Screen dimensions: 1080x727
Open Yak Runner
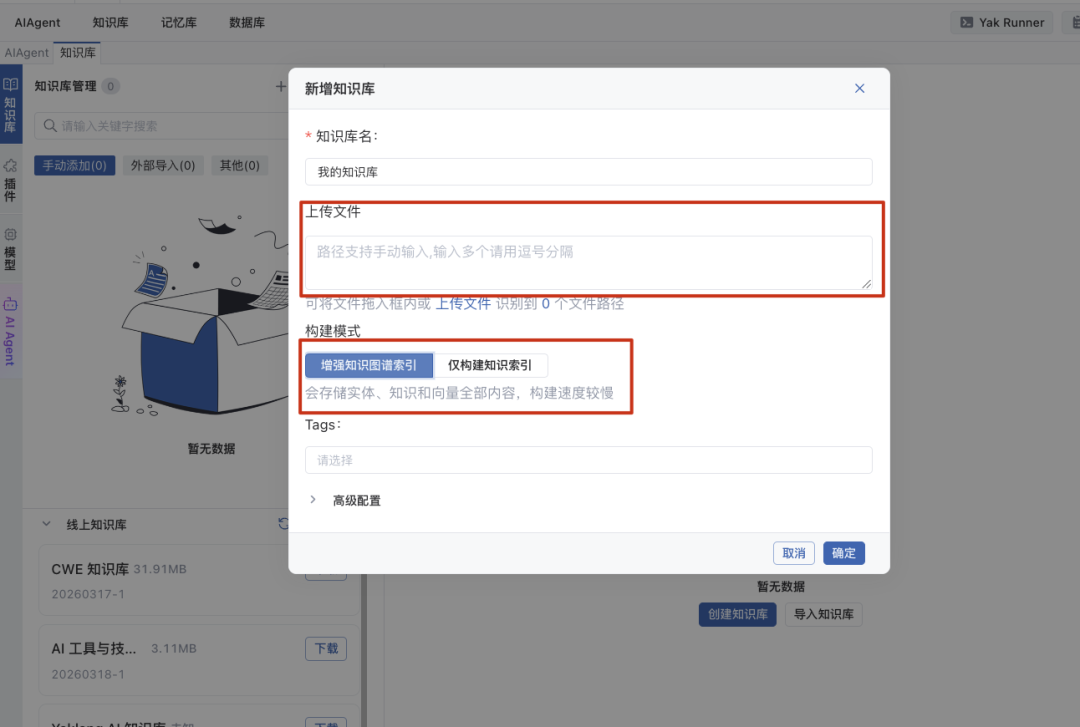[x=1001, y=23]
